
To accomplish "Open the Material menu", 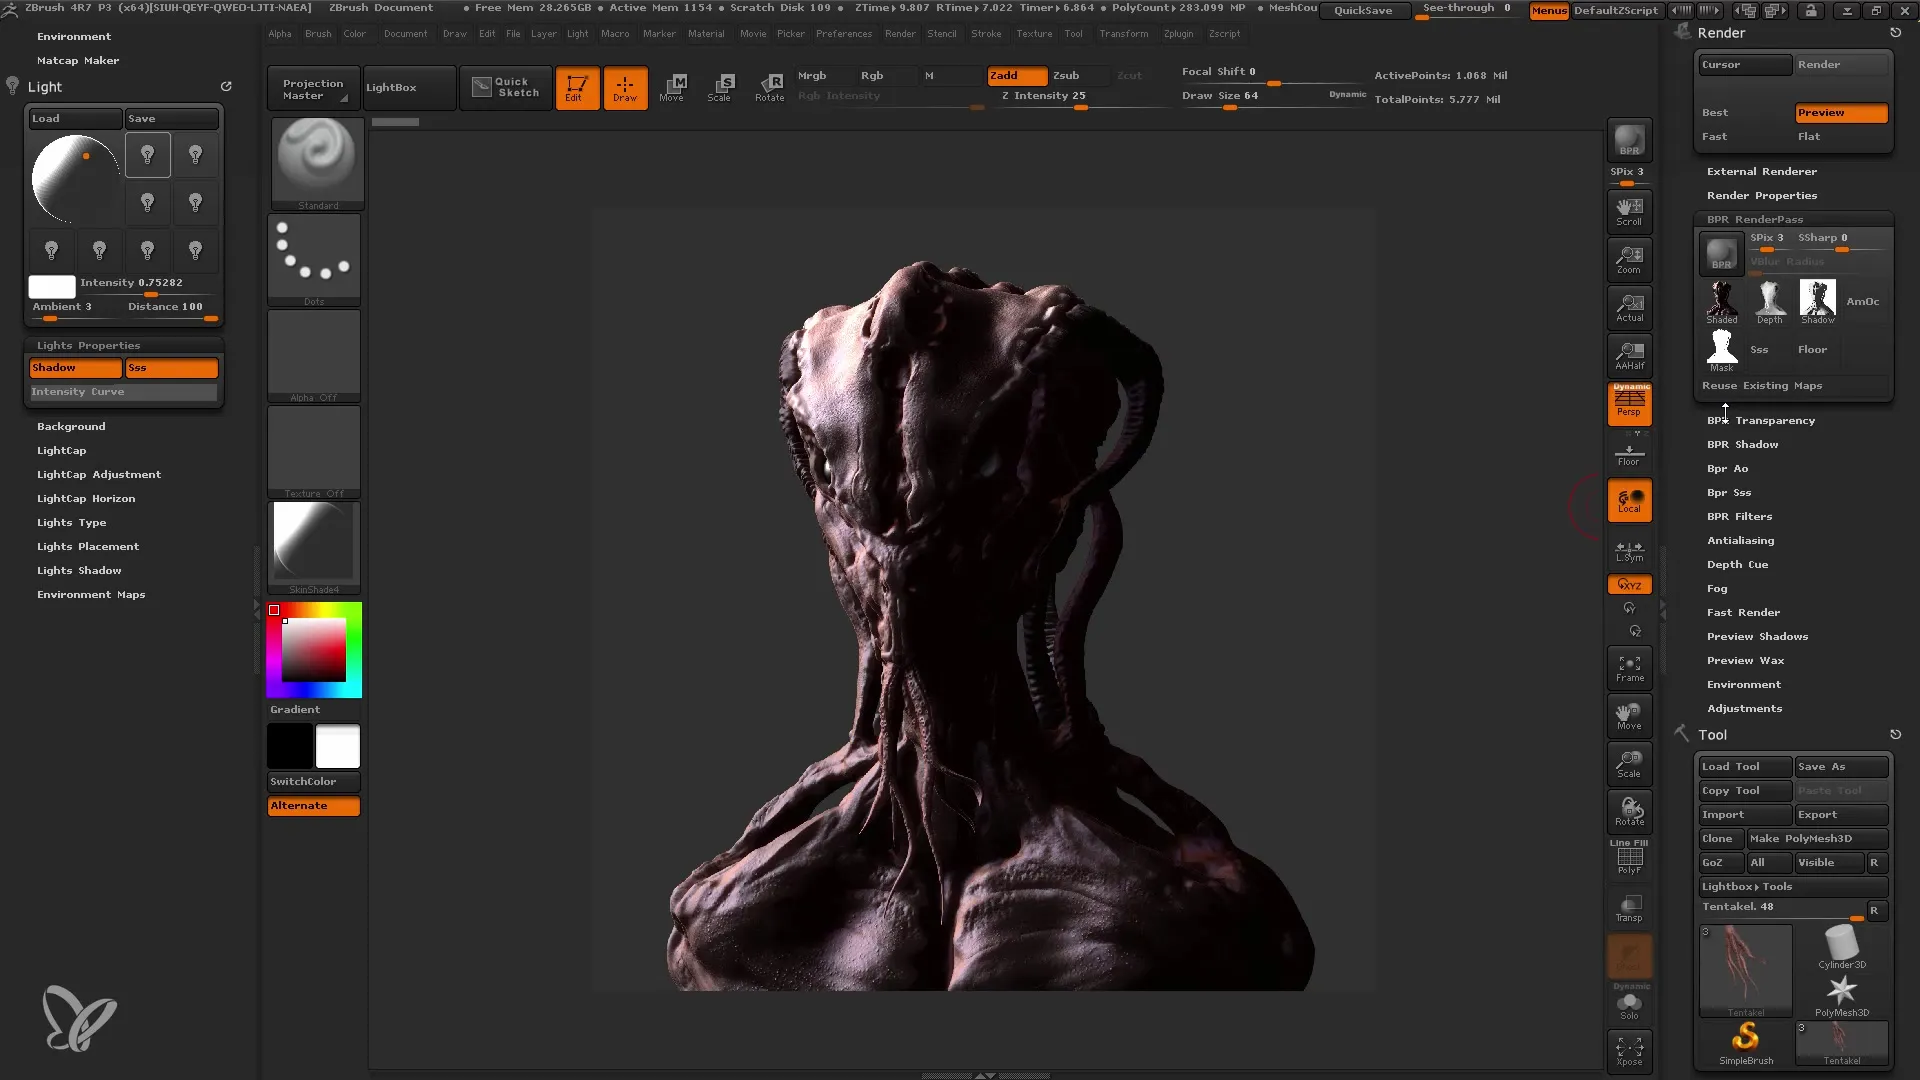I will pyautogui.click(x=705, y=33).
